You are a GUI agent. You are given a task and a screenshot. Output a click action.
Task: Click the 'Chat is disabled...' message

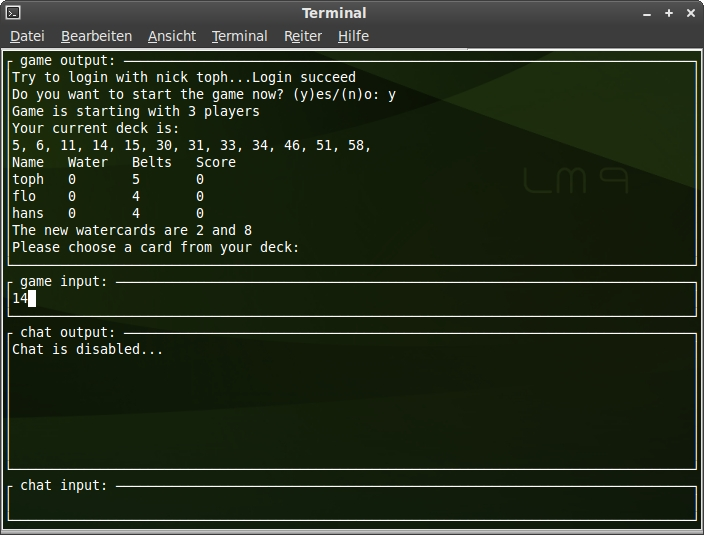click(87, 350)
